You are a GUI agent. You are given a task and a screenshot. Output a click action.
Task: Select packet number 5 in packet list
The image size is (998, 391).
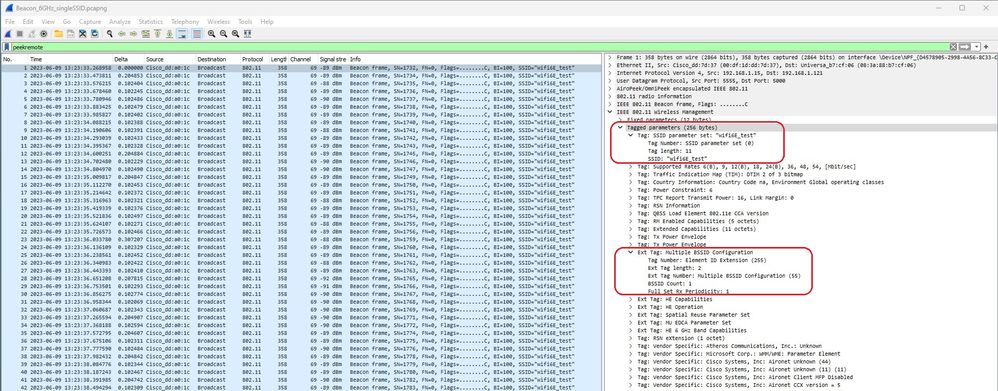[x=300, y=99]
